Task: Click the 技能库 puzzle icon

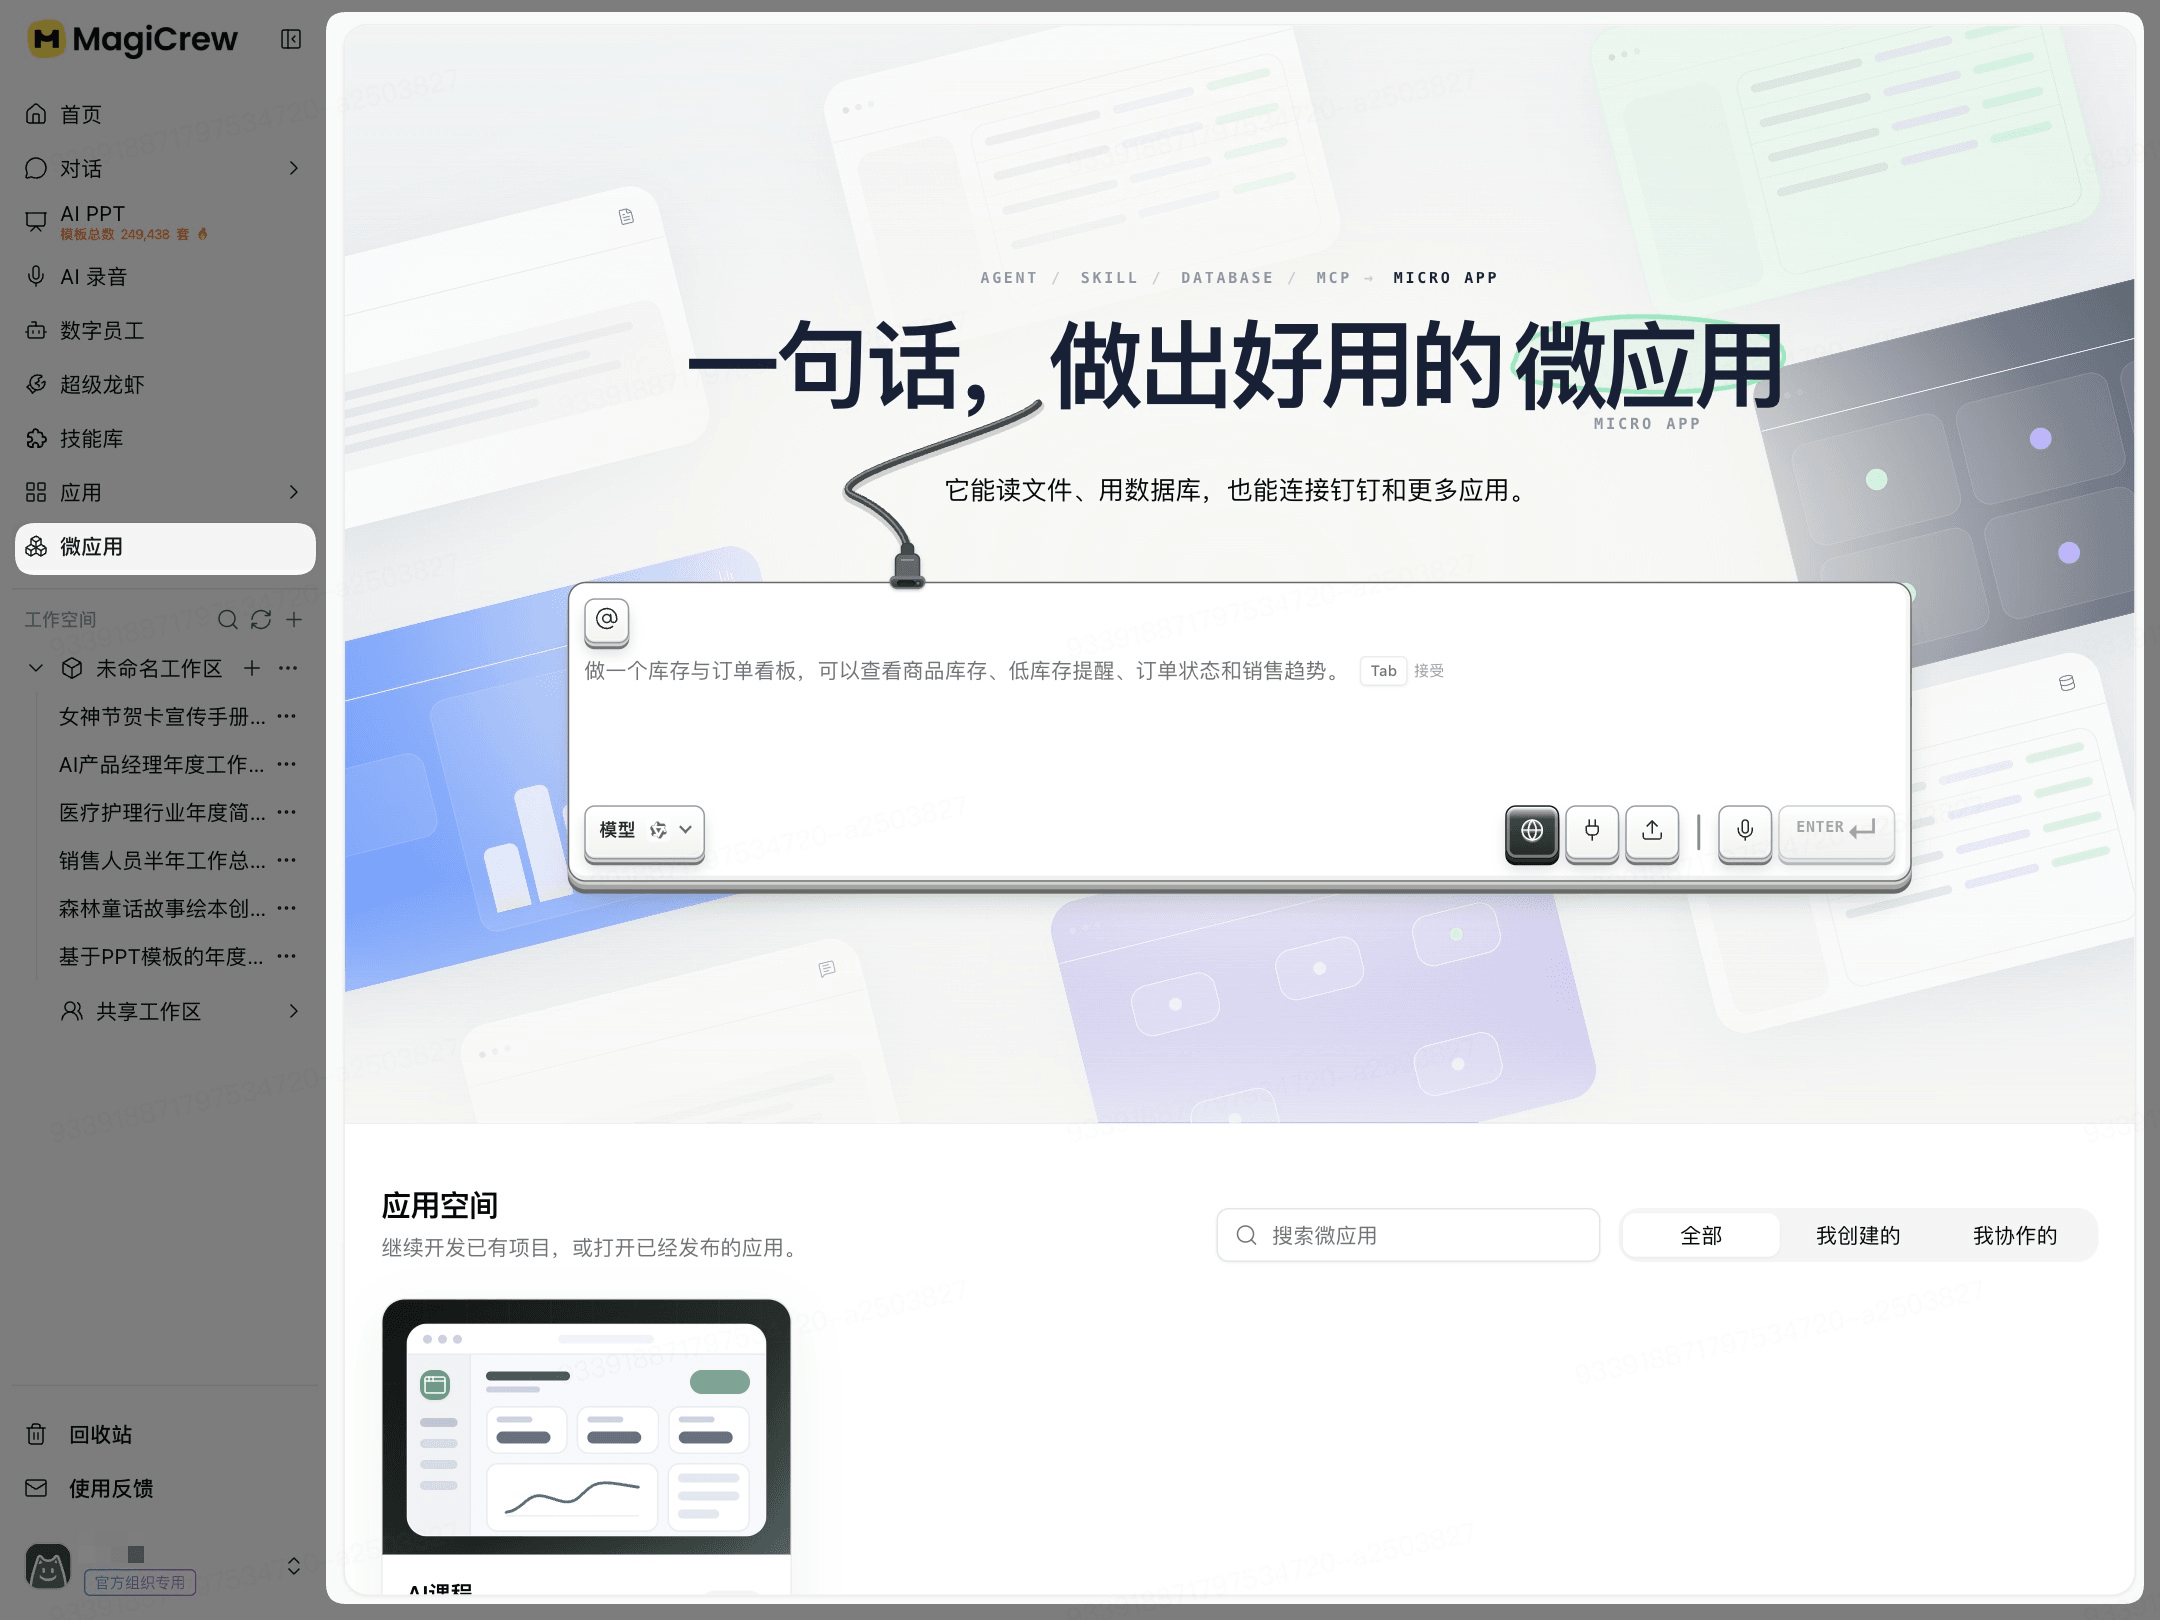Action: [x=36, y=438]
